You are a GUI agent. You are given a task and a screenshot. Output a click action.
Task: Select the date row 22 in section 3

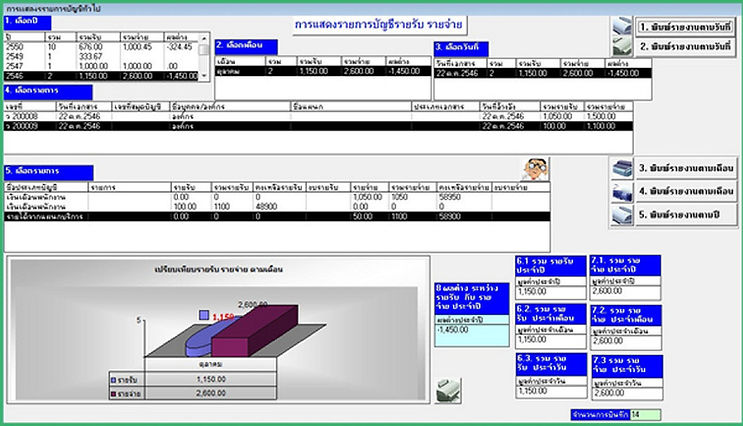[x=543, y=73]
